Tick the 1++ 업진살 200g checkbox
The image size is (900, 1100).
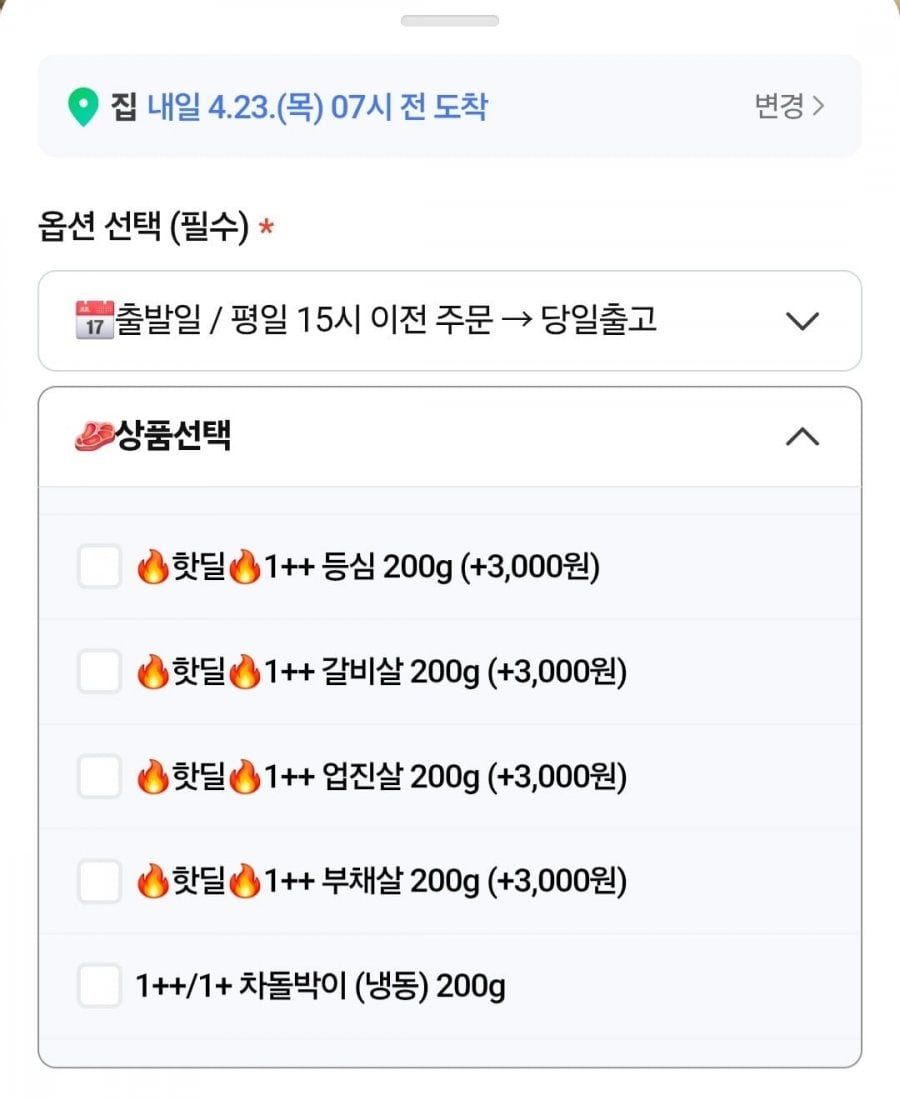click(x=99, y=777)
